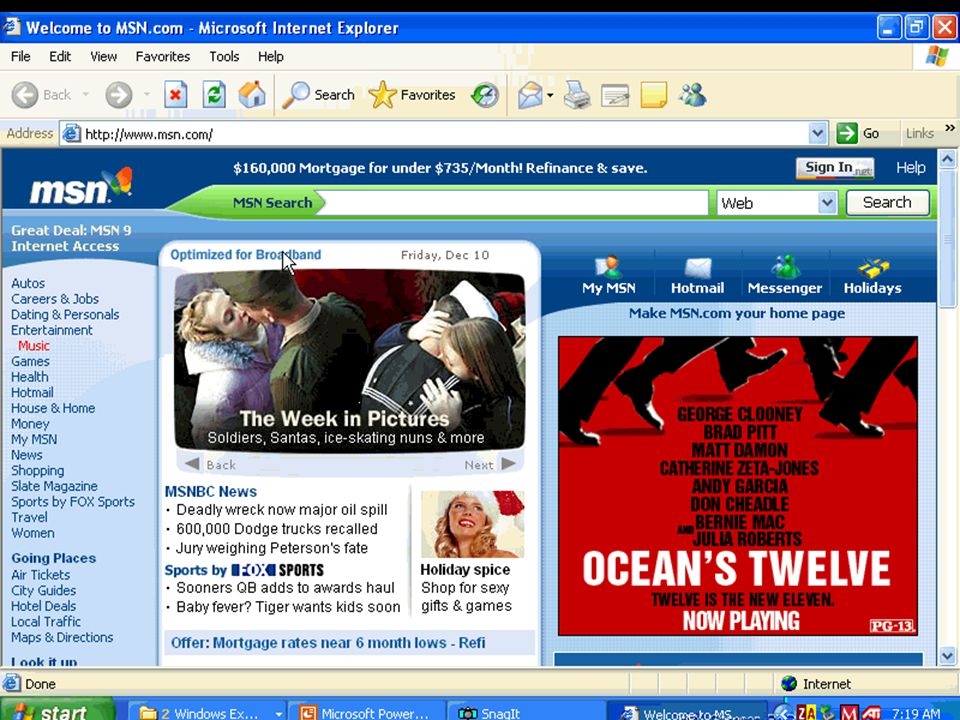Click the page scrollbar up arrow
The image size is (960, 720).
947,160
